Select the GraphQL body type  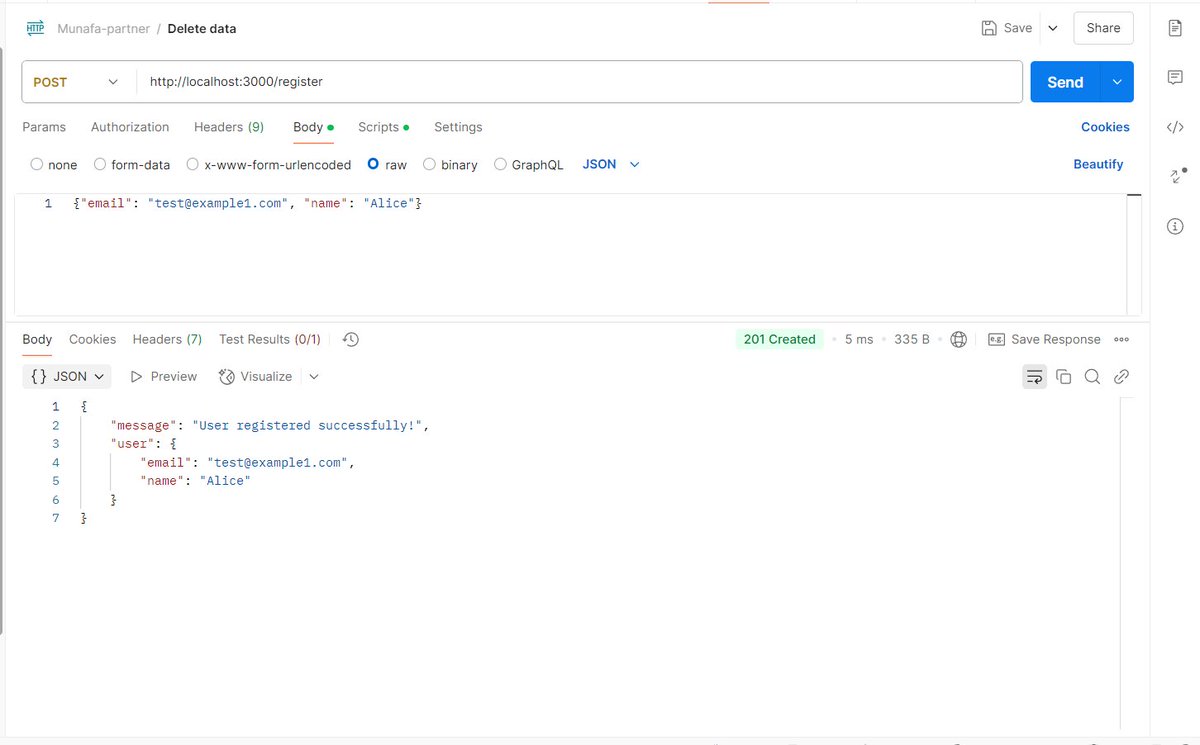[x=500, y=164]
